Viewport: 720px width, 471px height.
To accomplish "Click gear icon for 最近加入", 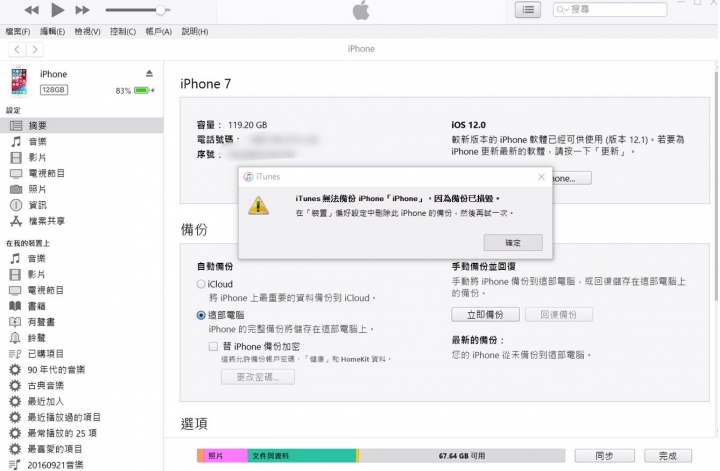I will pos(15,402).
